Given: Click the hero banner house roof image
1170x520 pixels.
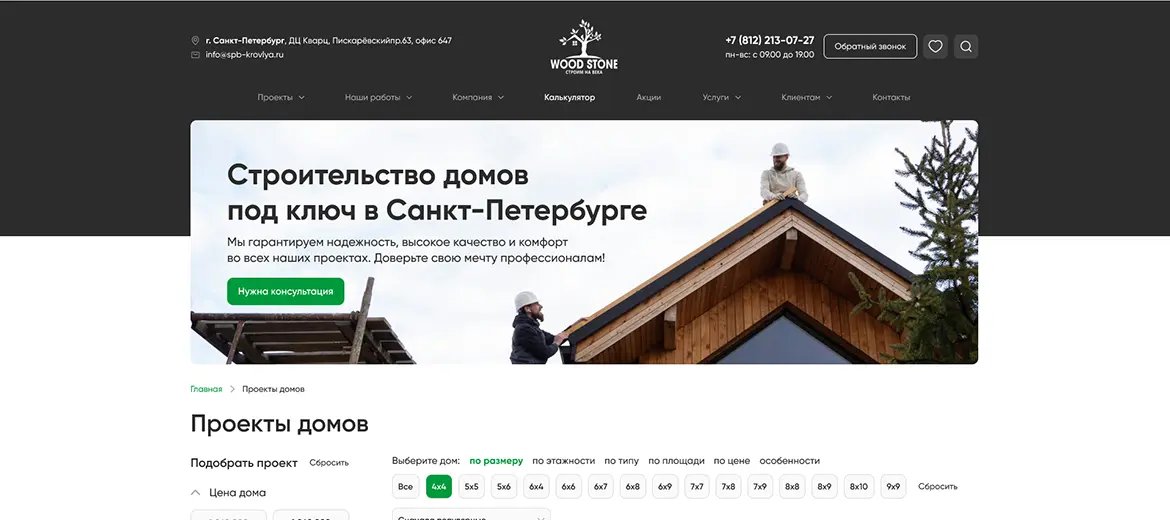Looking at the screenshot, I should [x=584, y=242].
